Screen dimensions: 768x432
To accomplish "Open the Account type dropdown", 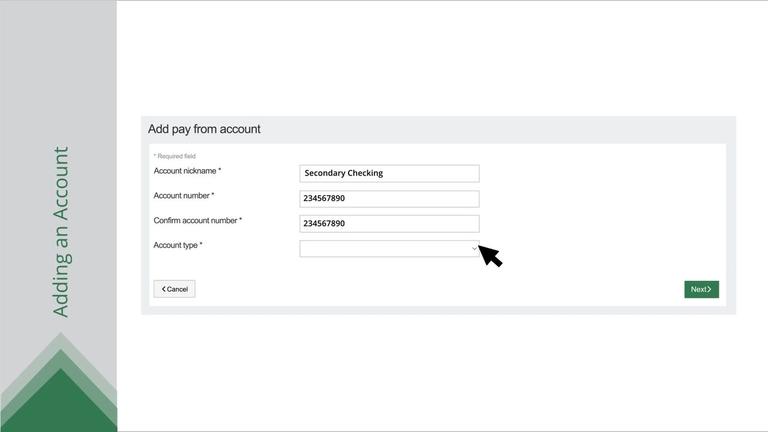I will [x=389, y=248].
